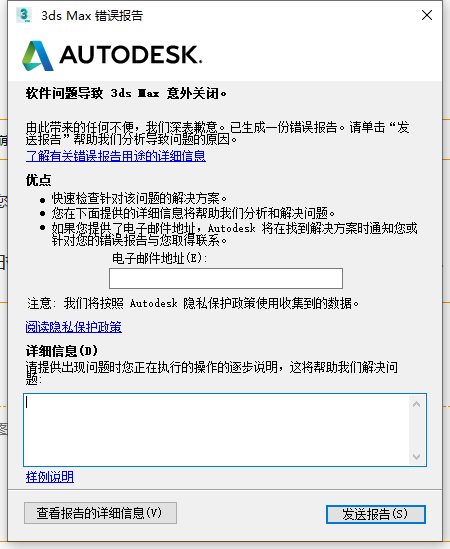450x549 pixels.
Task: Open the 样例说明 sample link
Action: [50, 477]
